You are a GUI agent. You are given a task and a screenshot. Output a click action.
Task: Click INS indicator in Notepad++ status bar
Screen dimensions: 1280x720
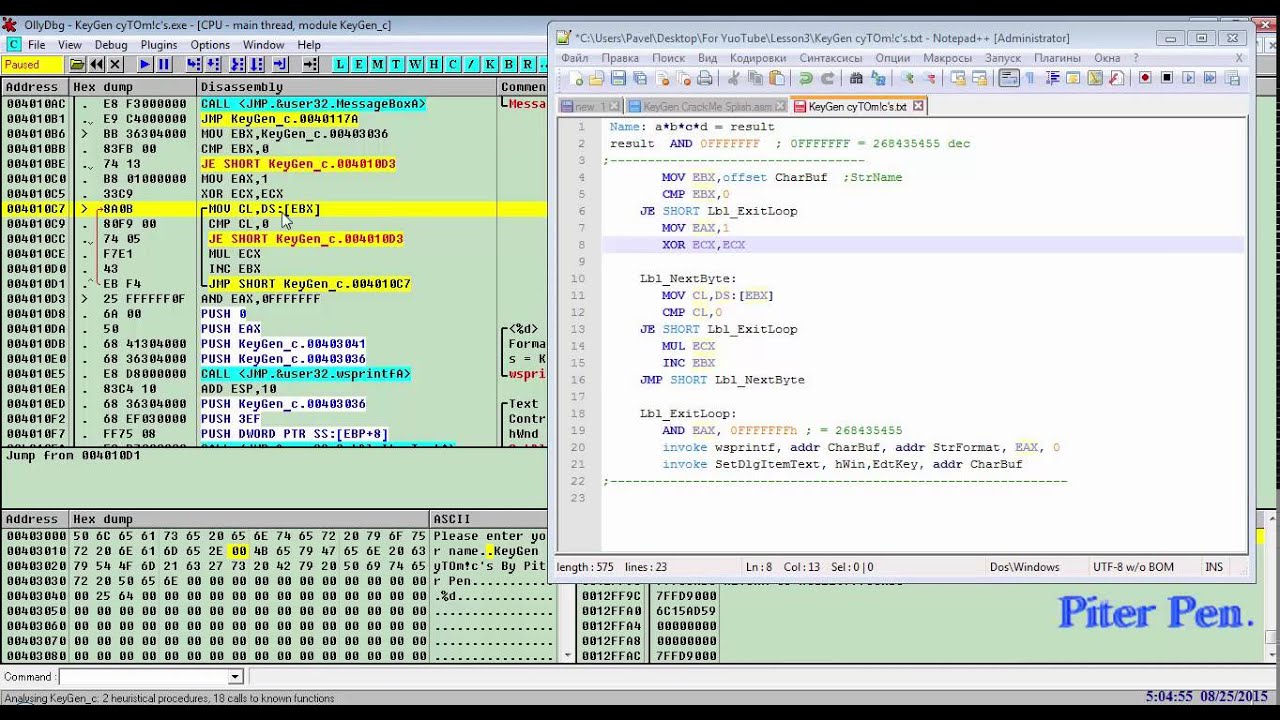tap(1214, 567)
